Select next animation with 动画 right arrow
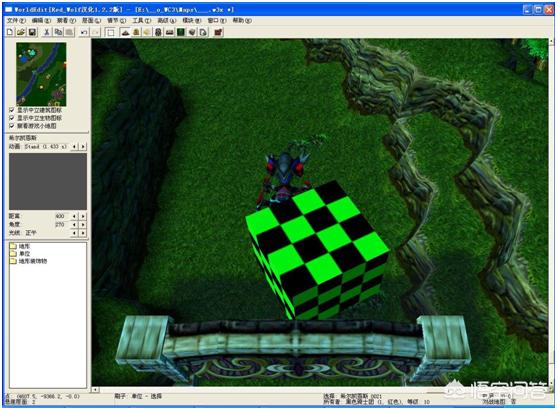The width and height of the screenshot is (557, 410). (83, 146)
